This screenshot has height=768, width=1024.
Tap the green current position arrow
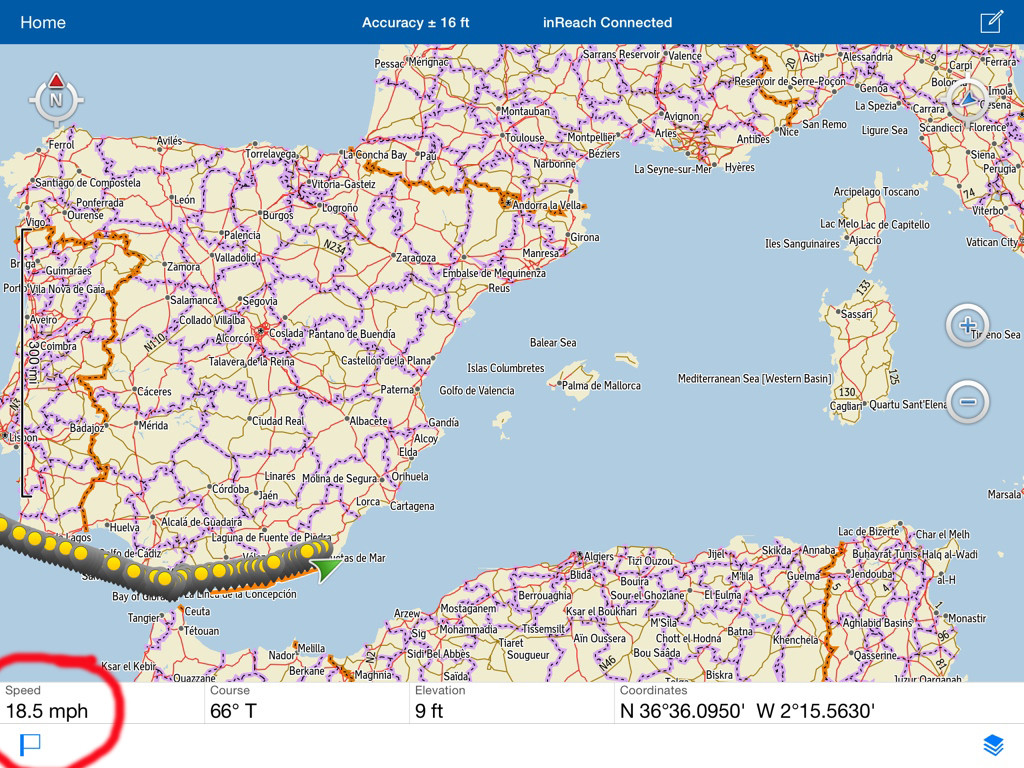(x=325, y=568)
